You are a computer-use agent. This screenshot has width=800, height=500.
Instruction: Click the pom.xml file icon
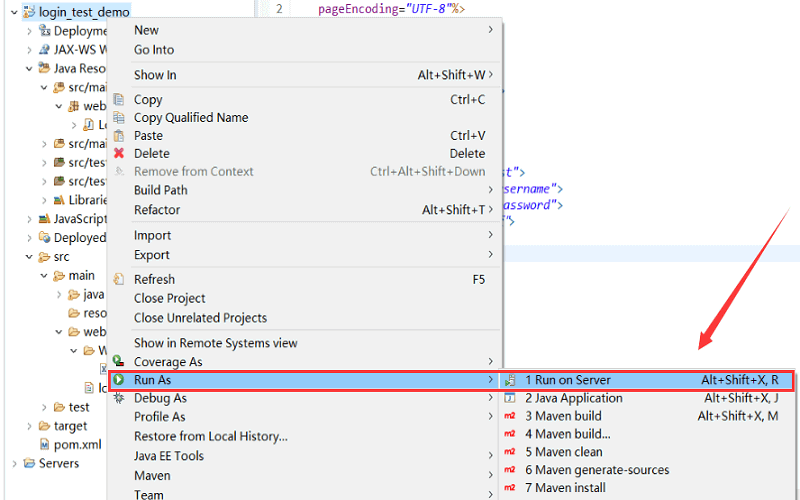point(44,444)
